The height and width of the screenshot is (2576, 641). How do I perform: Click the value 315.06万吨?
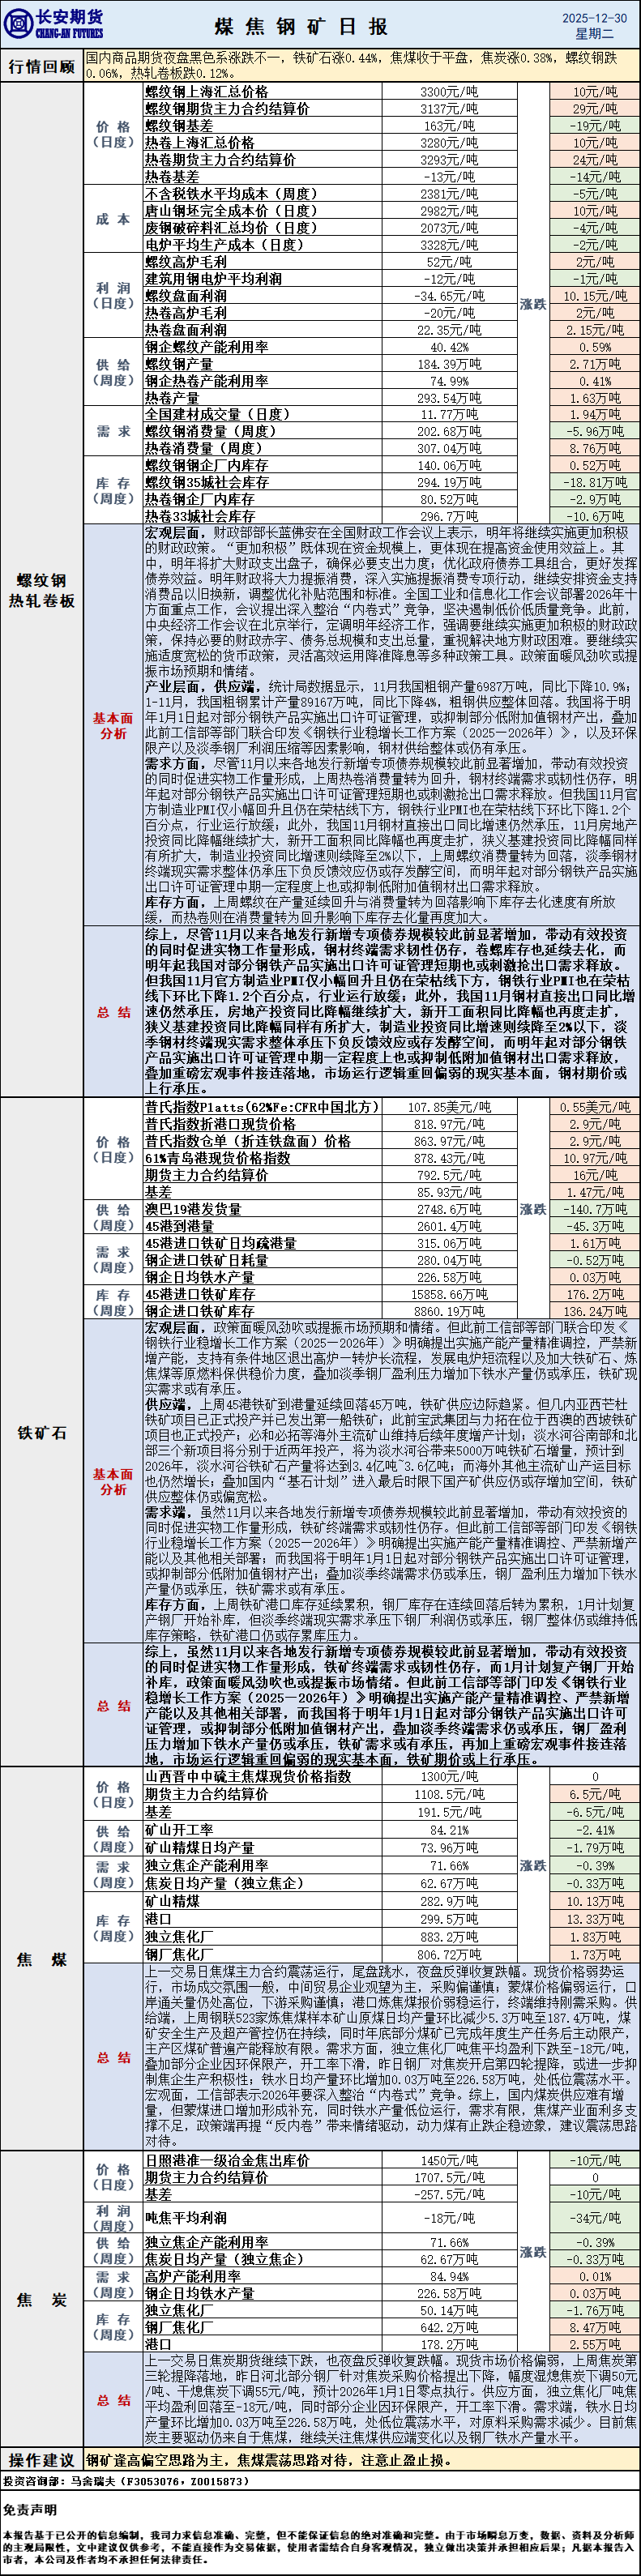449,1243
